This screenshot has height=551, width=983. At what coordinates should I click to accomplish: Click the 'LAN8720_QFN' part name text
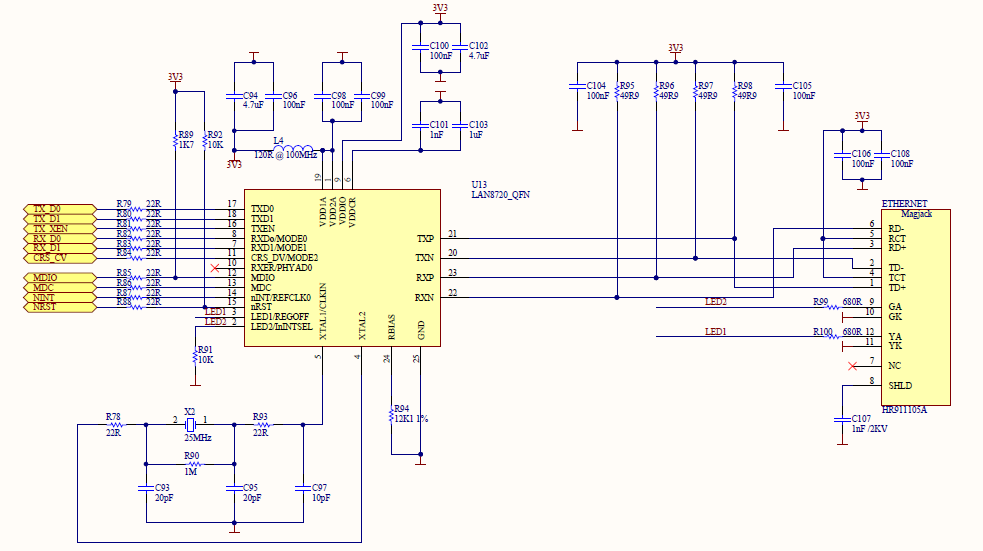click(x=500, y=195)
